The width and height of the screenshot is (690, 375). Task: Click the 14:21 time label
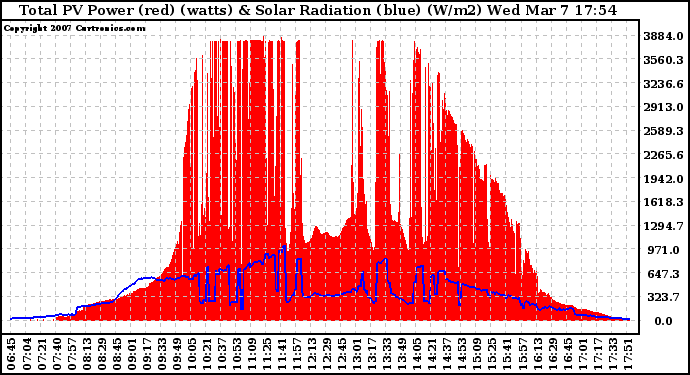pos(431,354)
